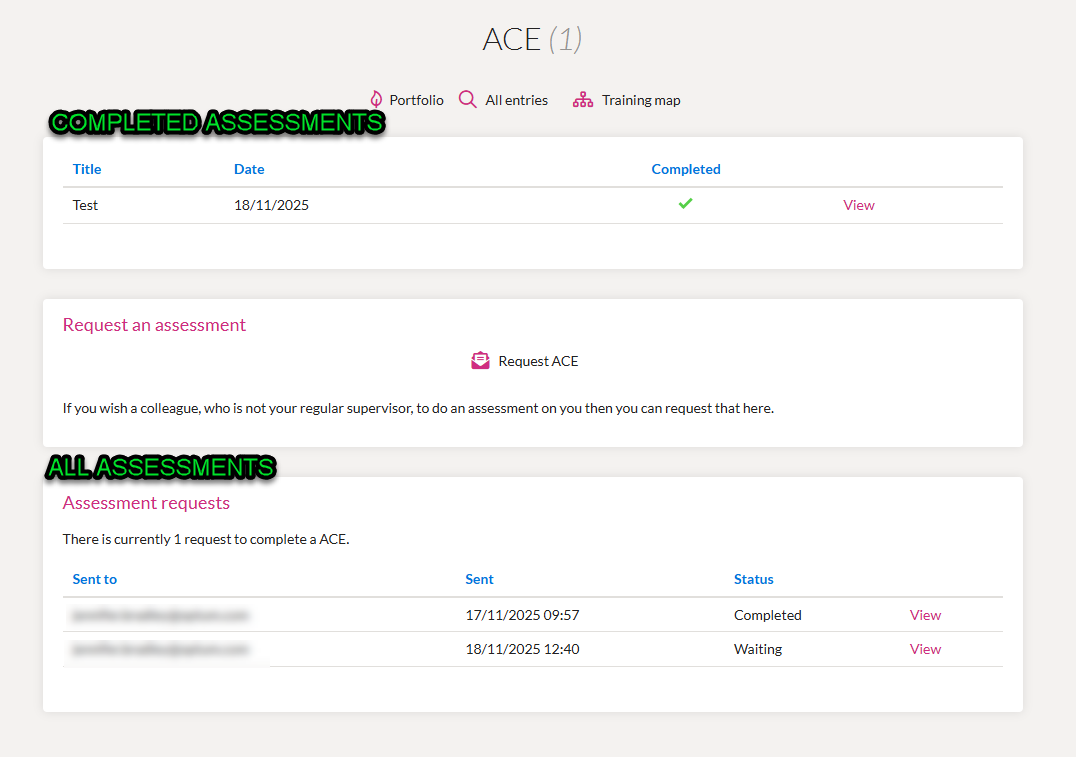Open the Portfolio link

pyautogui.click(x=416, y=100)
